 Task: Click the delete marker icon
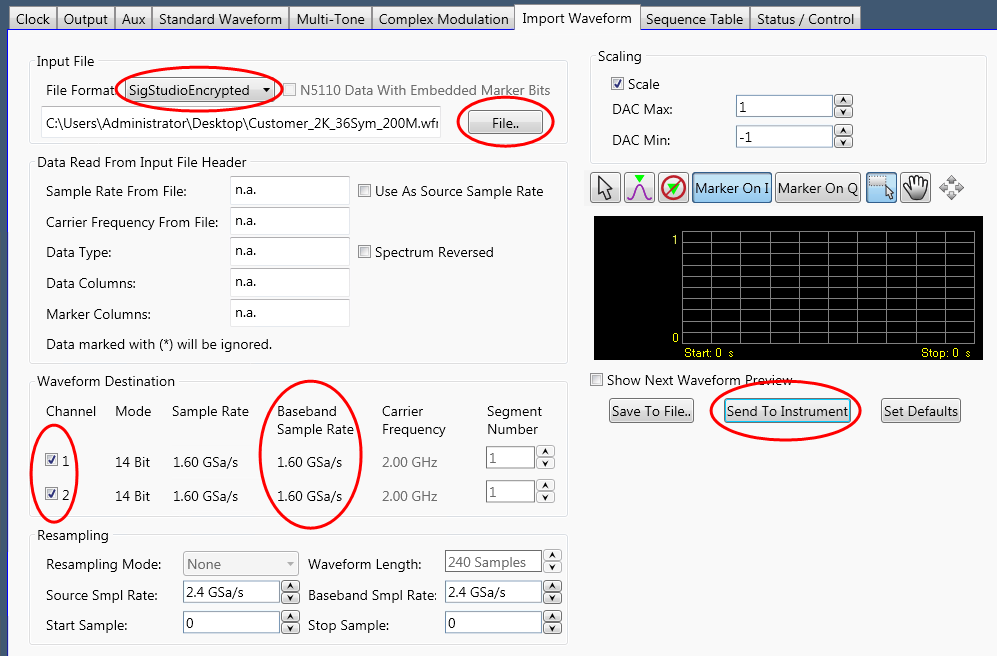[x=673, y=188]
